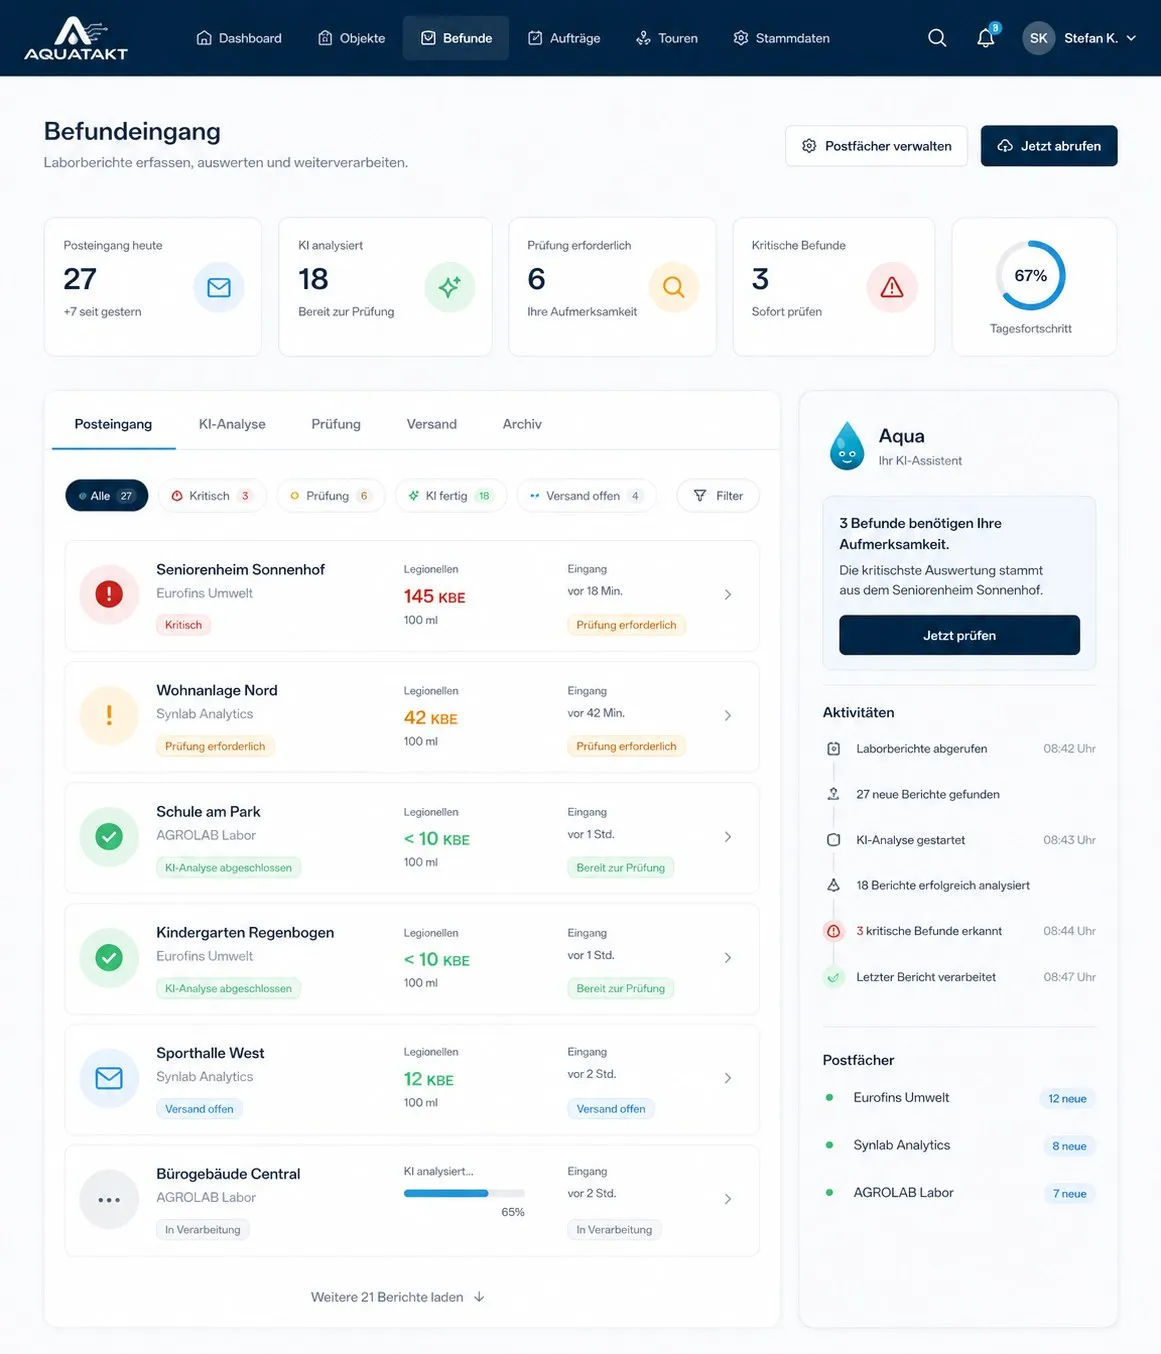
Task: Click the Aqua water drop assistant icon
Action: point(847,446)
